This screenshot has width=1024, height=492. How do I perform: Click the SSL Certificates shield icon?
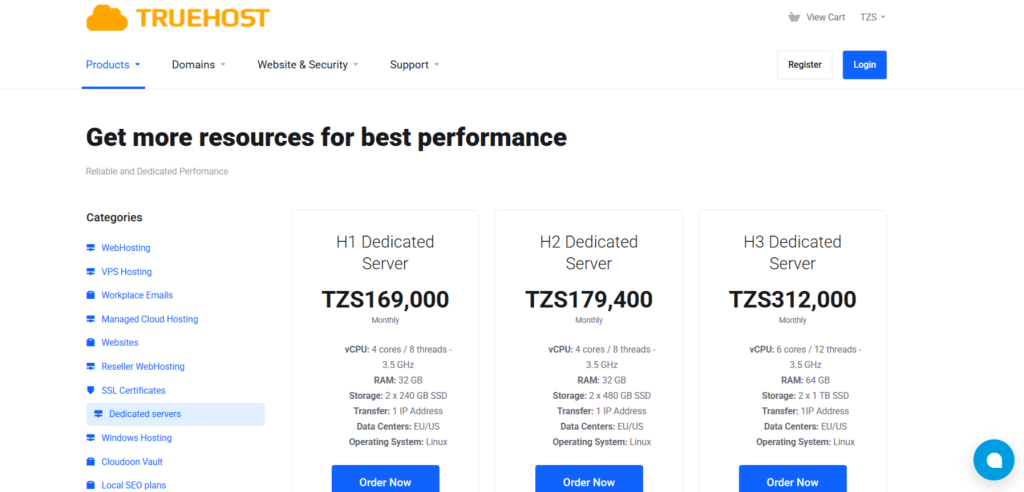coord(91,390)
